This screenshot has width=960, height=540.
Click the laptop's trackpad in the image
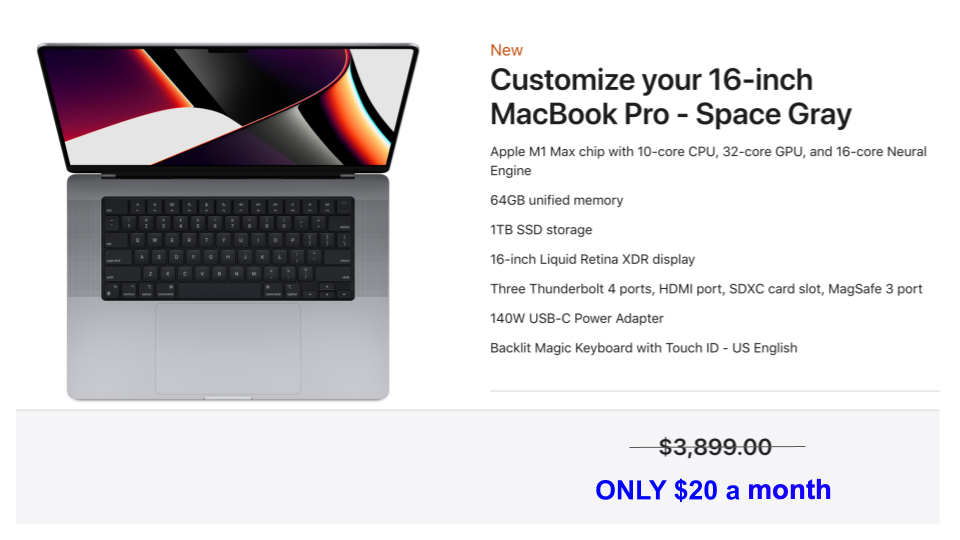click(x=228, y=348)
